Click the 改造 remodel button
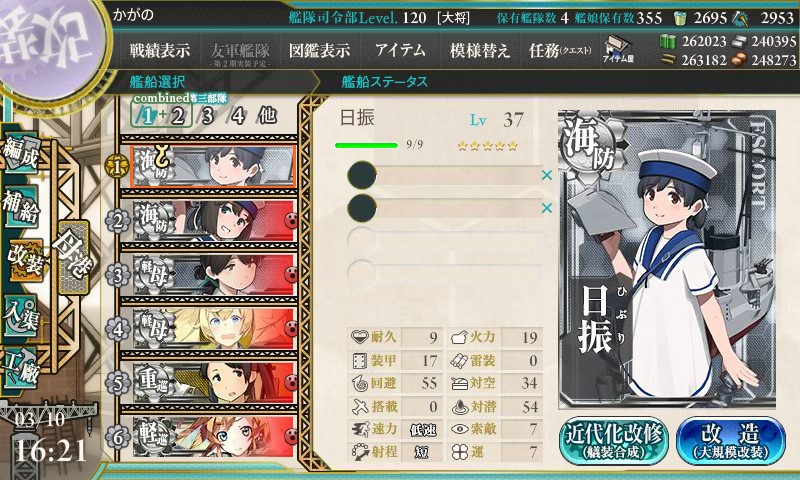Viewport: 800px width, 480px height. pos(731,441)
